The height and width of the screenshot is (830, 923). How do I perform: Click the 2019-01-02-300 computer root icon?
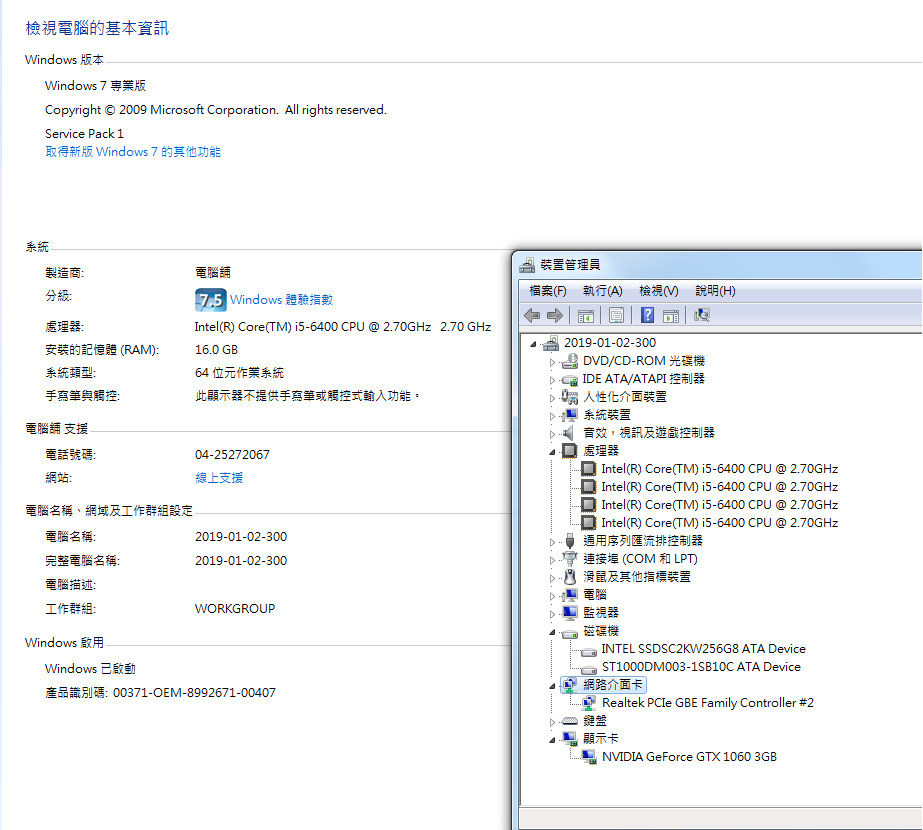point(550,343)
